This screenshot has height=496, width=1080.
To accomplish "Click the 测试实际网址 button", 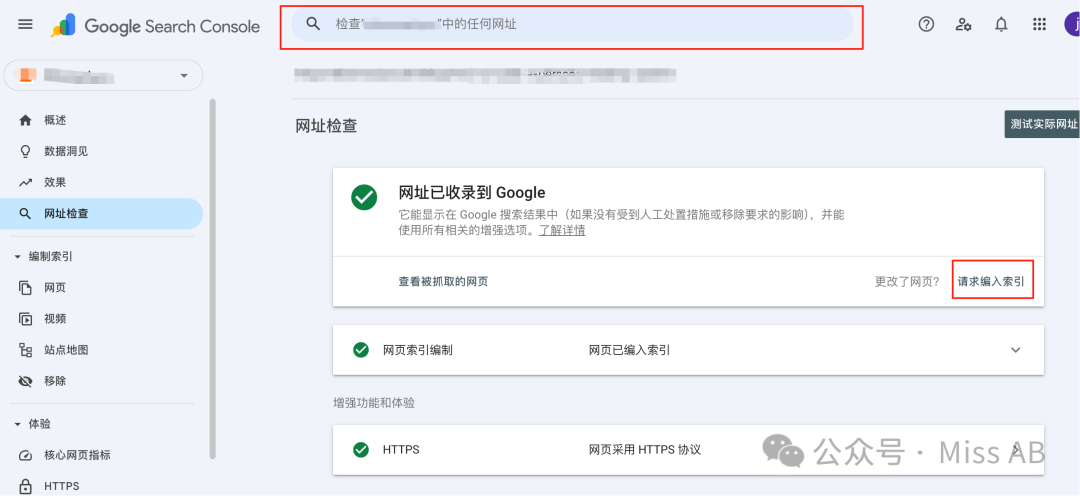I will pyautogui.click(x=1043, y=125).
